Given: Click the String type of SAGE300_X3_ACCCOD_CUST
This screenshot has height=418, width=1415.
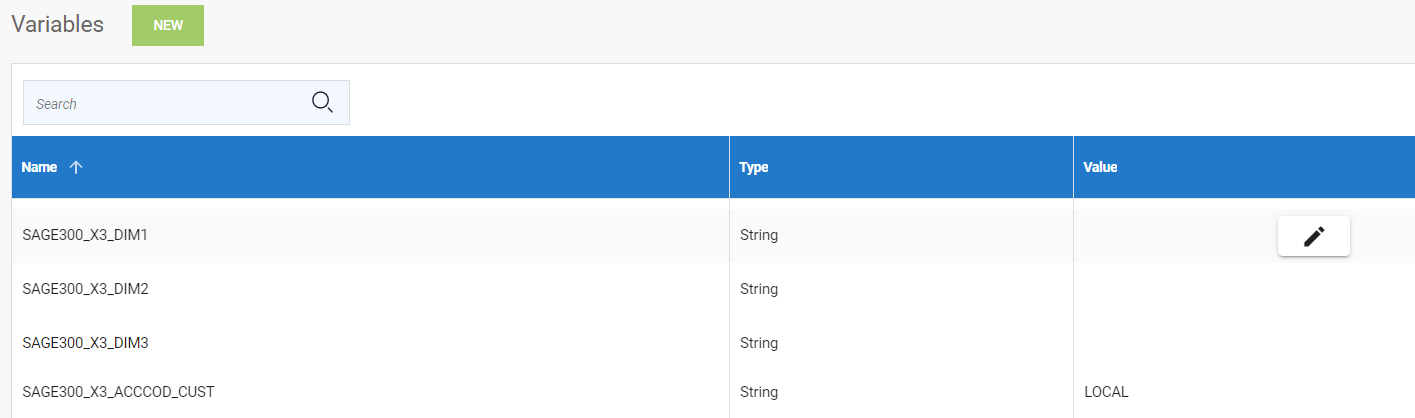Looking at the screenshot, I should (759, 392).
